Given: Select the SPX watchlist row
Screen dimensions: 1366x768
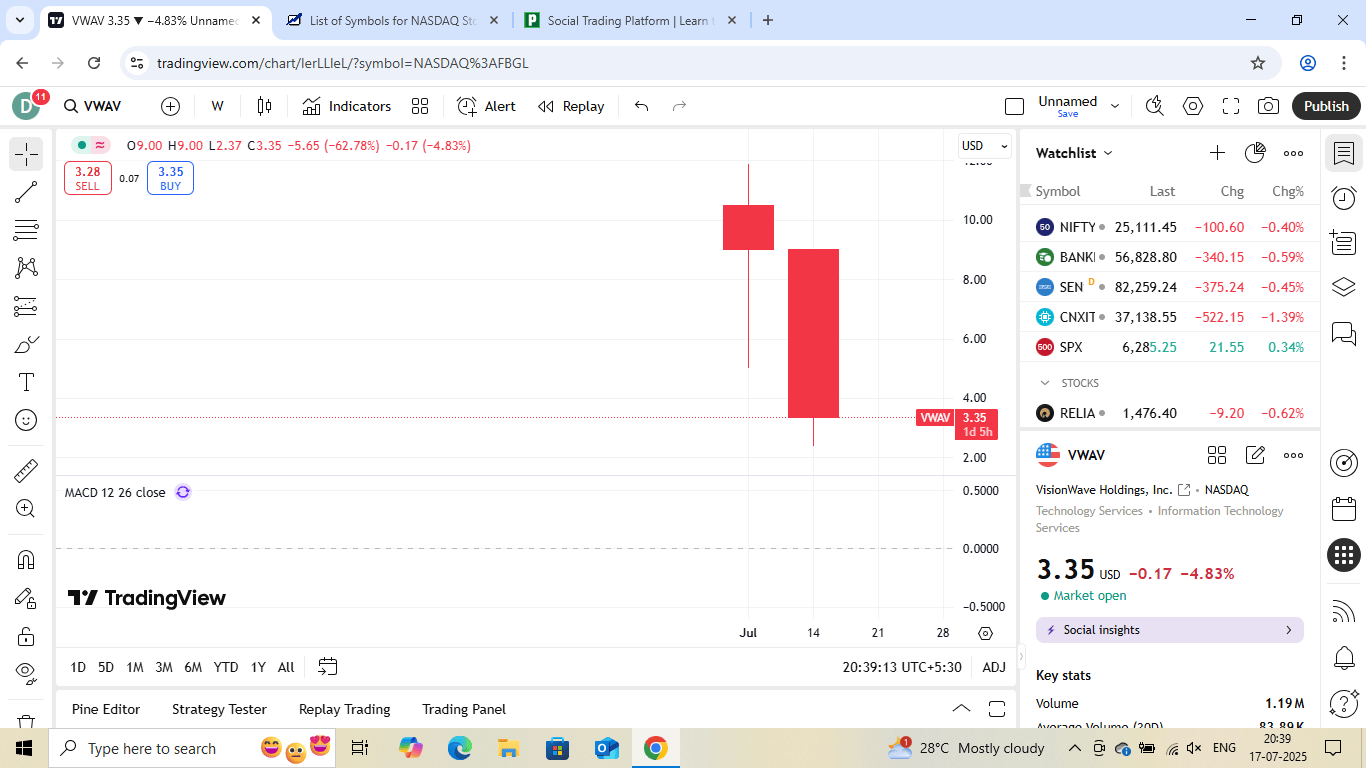Looking at the screenshot, I should [x=1170, y=347].
